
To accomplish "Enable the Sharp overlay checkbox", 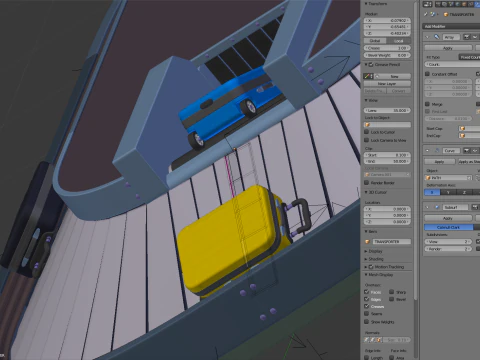I will point(392,292).
